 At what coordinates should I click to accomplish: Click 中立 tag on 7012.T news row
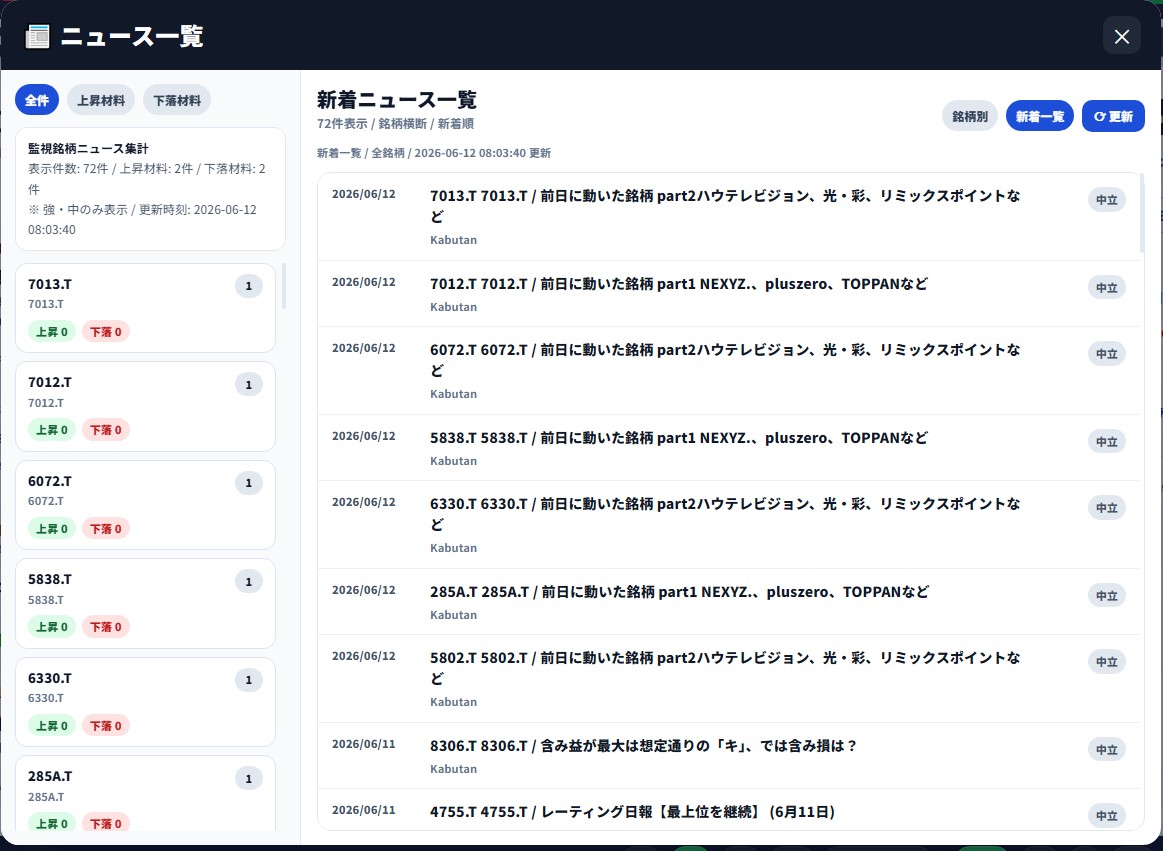[x=1107, y=287]
